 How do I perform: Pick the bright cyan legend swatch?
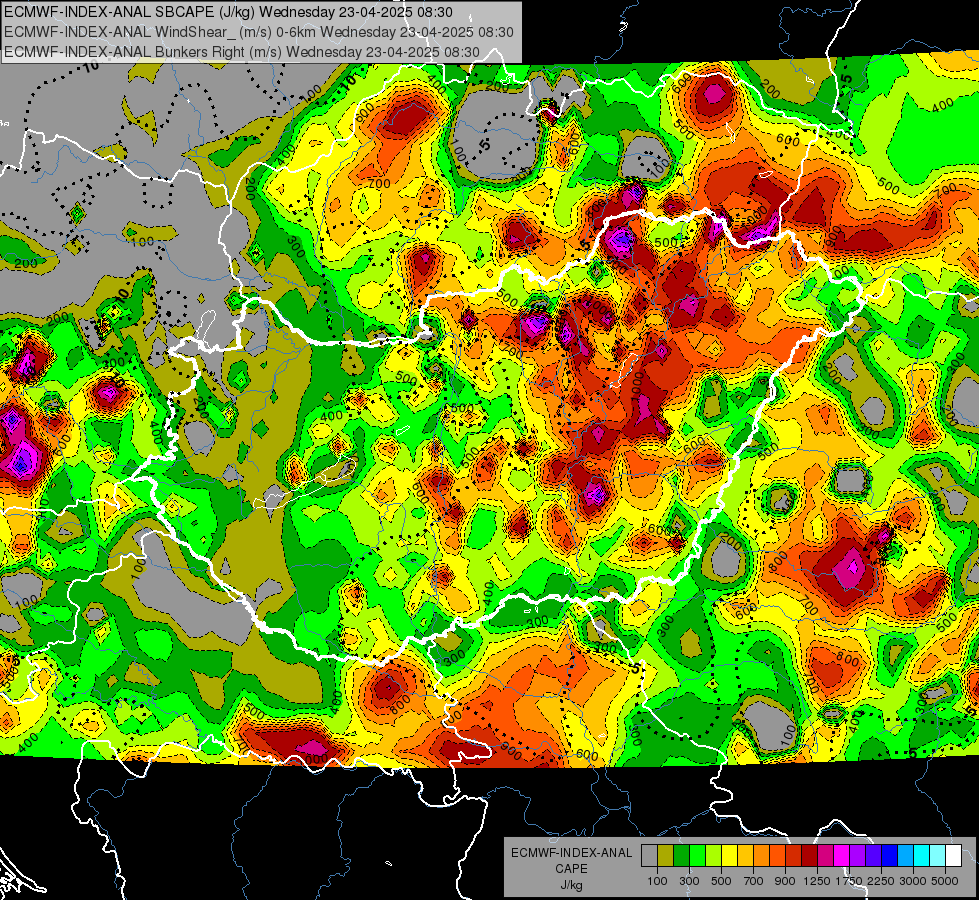(922, 856)
